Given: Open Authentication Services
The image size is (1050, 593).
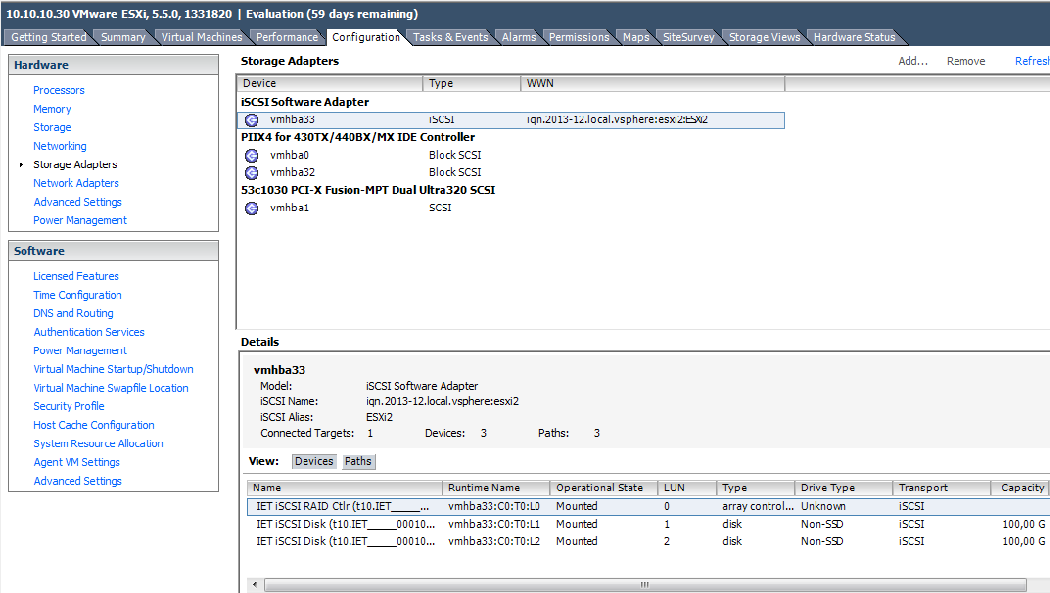Looking at the screenshot, I should pyautogui.click(x=89, y=332).
